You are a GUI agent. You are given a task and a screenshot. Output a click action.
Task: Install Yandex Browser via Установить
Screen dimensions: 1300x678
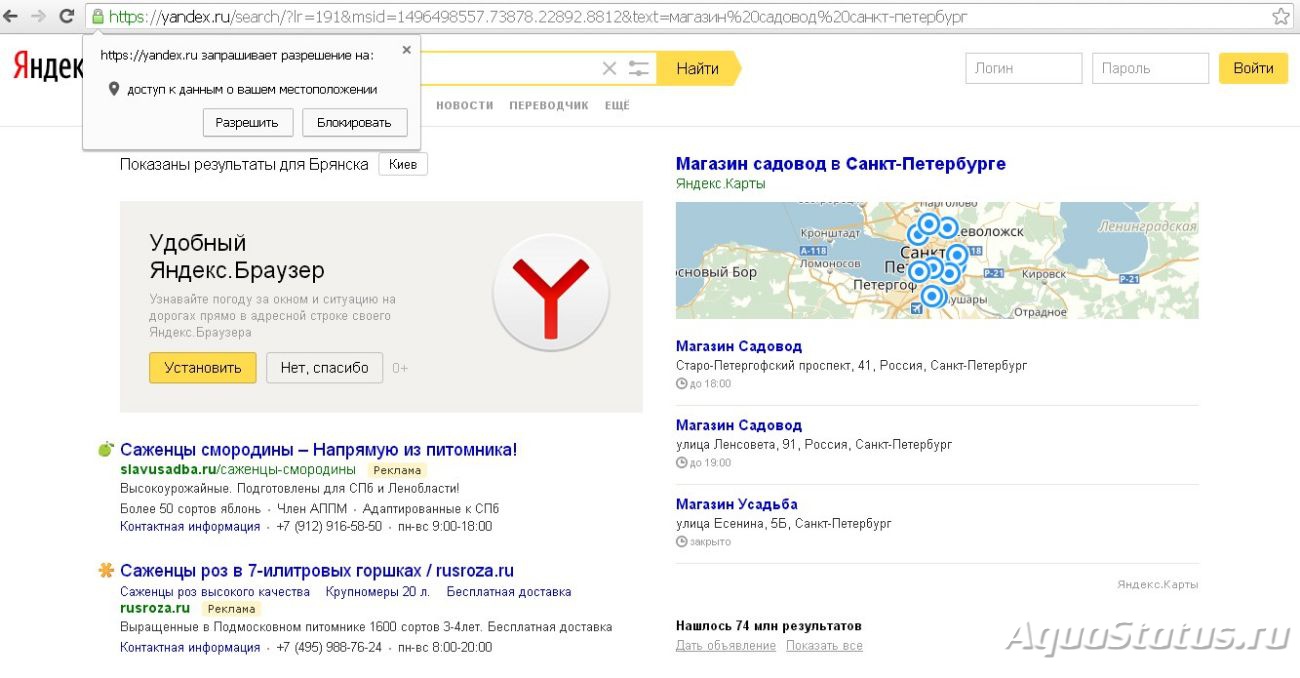[x=203, y=367]
